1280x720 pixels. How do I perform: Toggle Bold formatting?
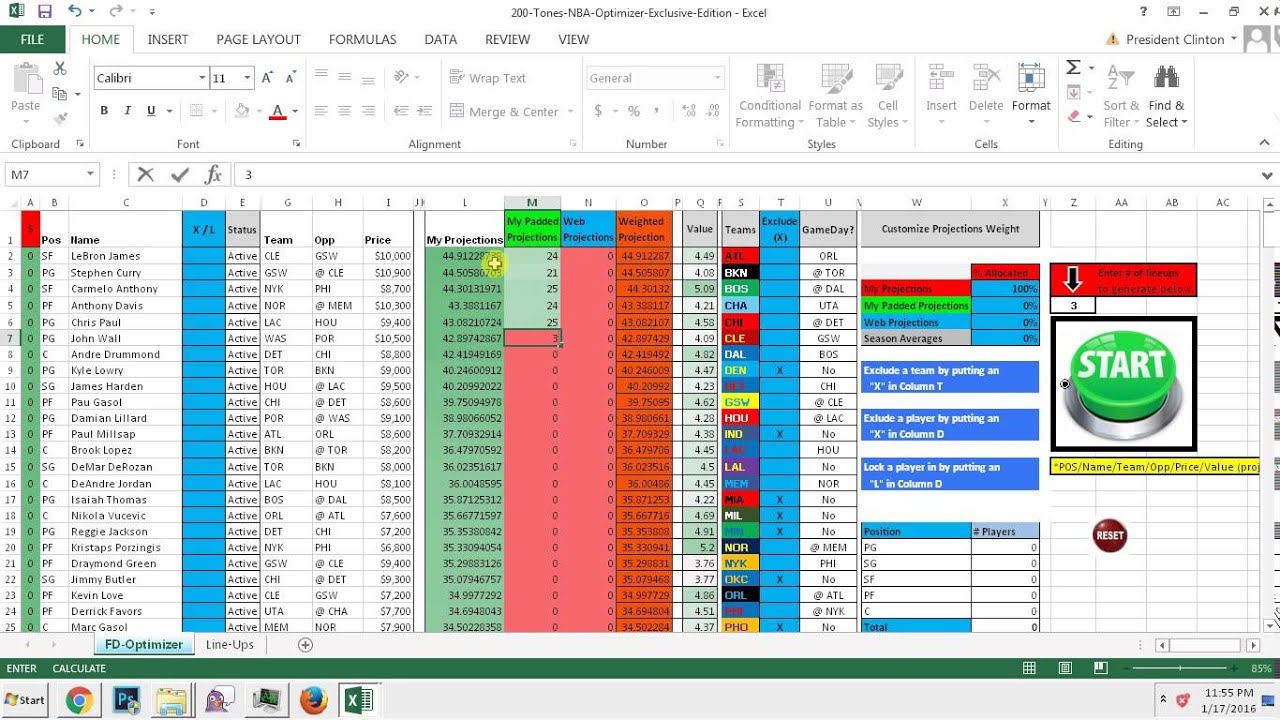[103, 111]
